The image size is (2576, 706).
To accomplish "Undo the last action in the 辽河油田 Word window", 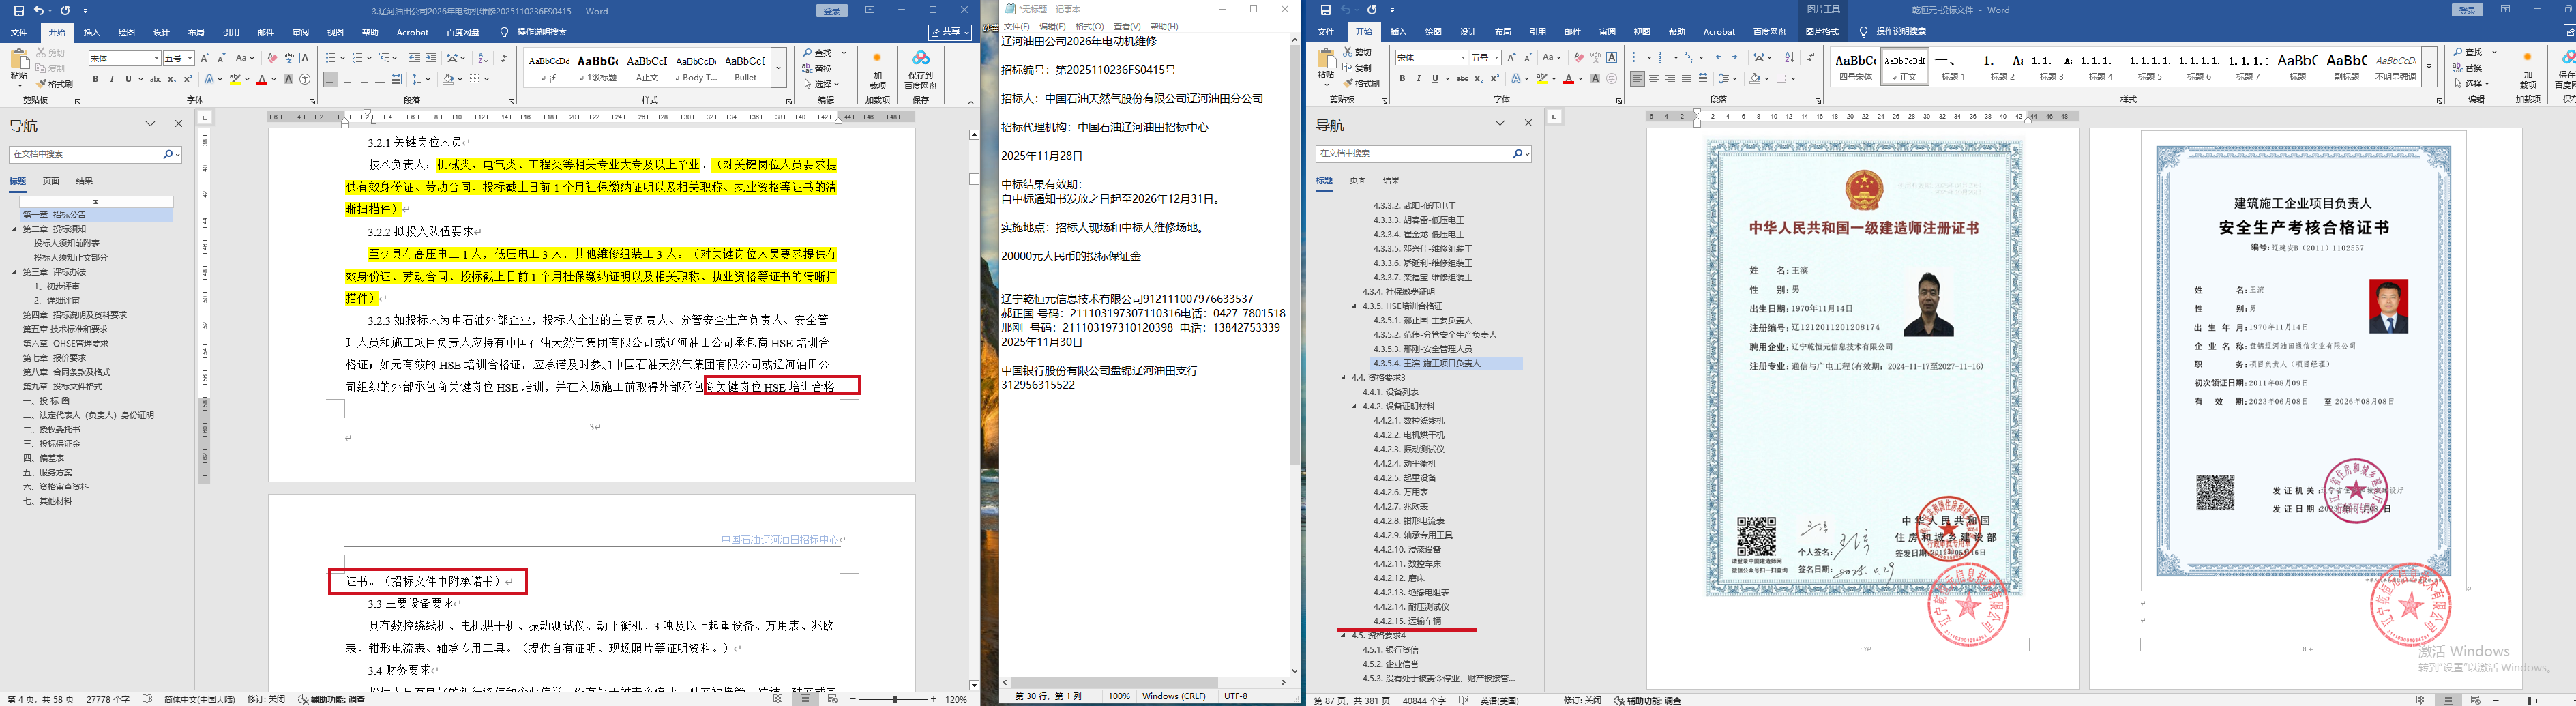I will [39, 11].
